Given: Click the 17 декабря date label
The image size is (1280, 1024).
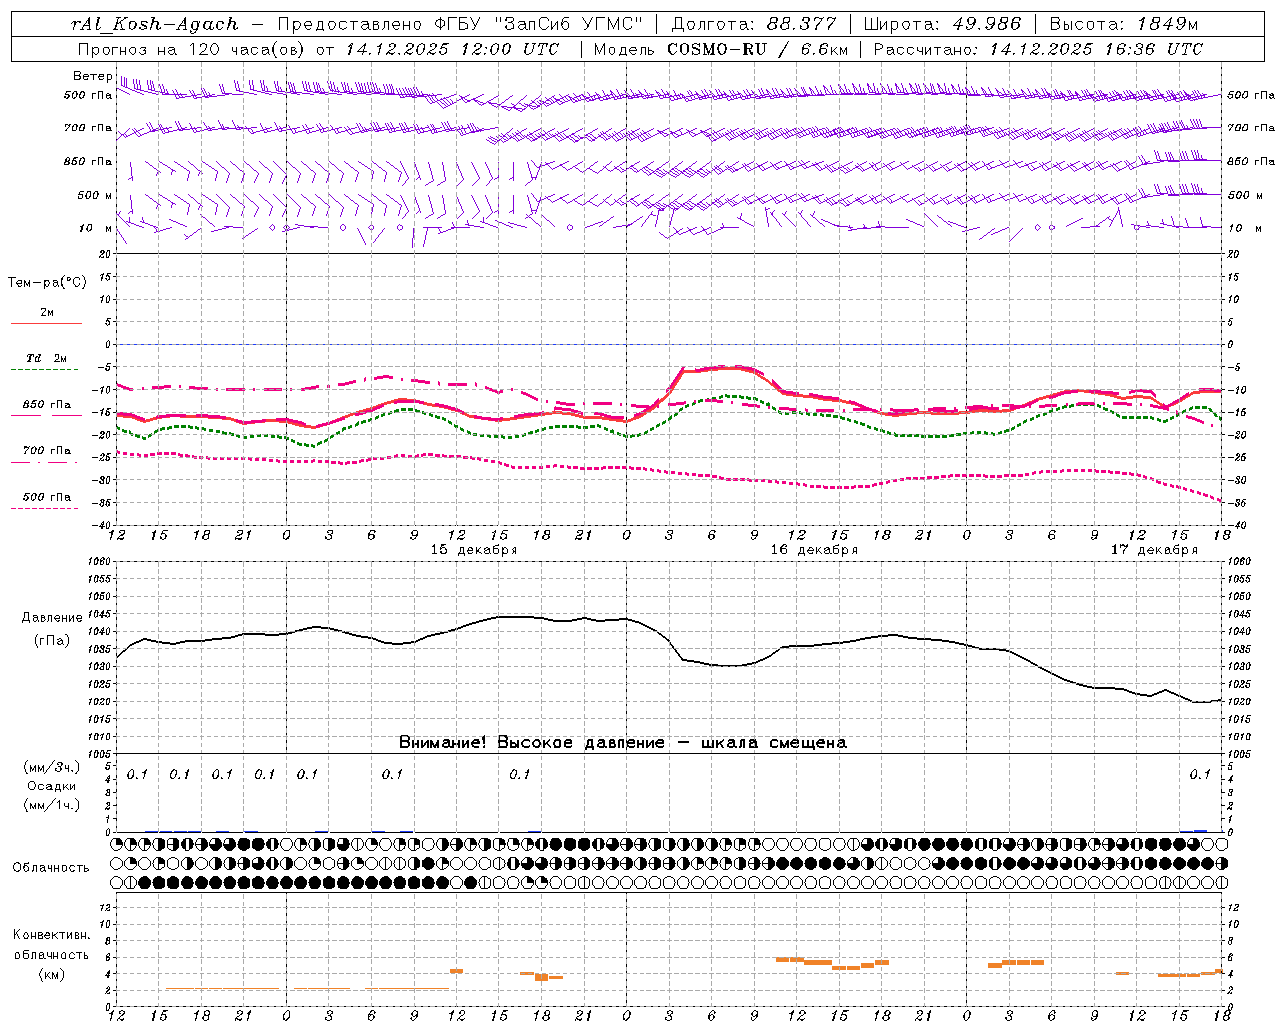Looking at the screenshot, I should coord(1154,550).
